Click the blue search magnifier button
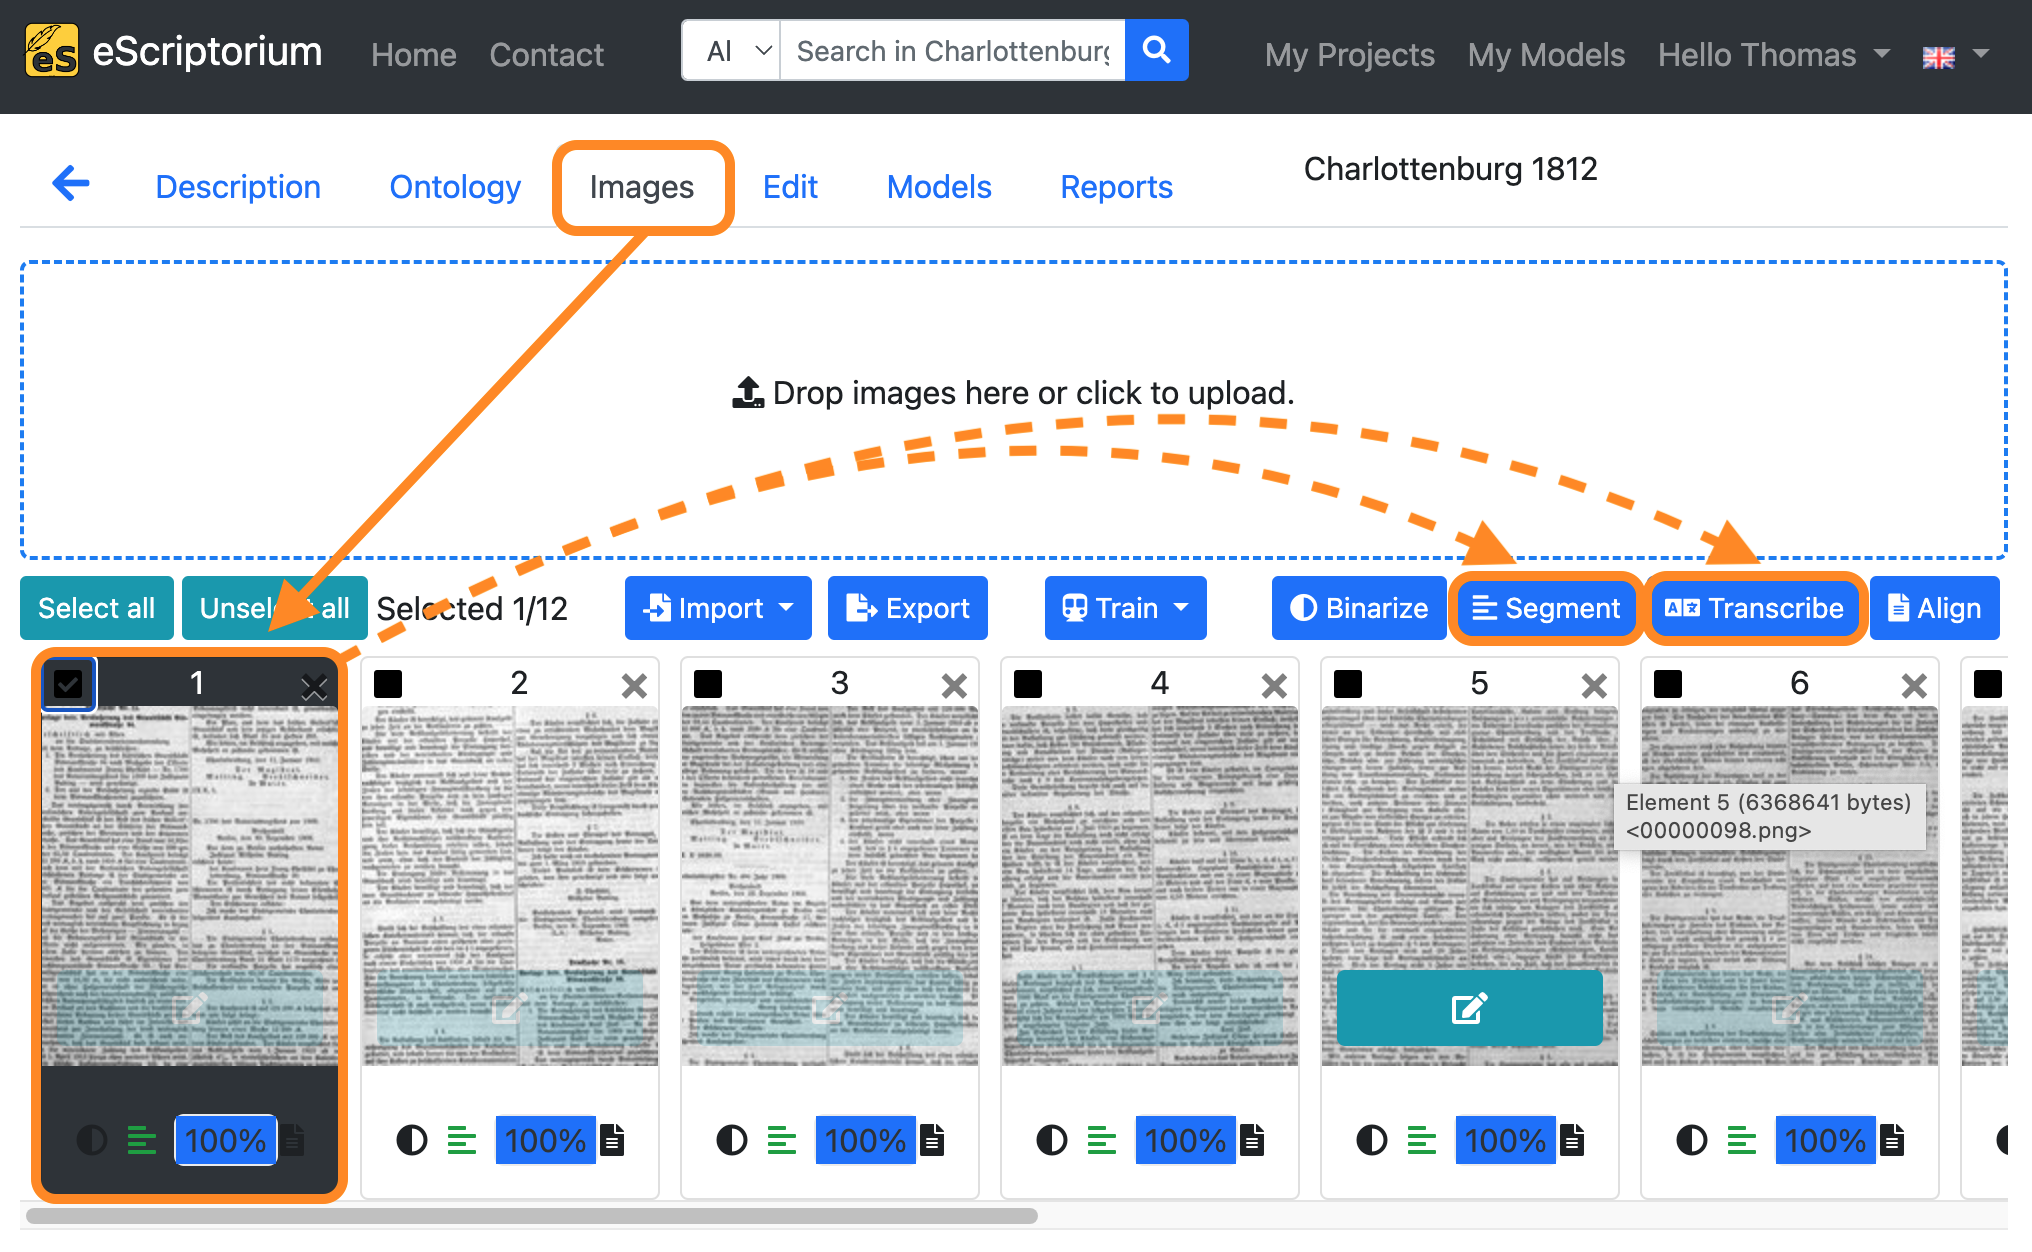 click(x=1156, y=50)
